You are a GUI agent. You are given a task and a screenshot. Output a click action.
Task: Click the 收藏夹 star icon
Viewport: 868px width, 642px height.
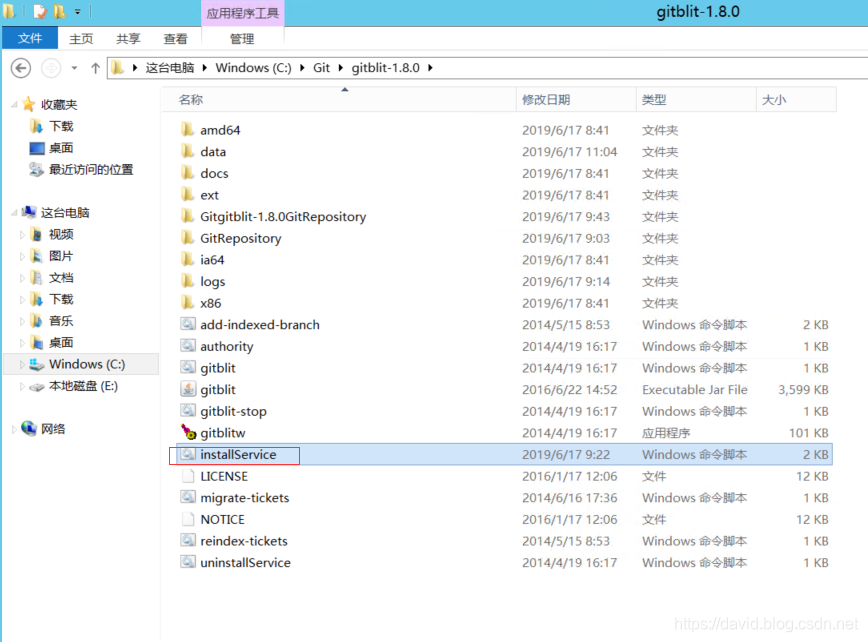(x=28, y=104)
